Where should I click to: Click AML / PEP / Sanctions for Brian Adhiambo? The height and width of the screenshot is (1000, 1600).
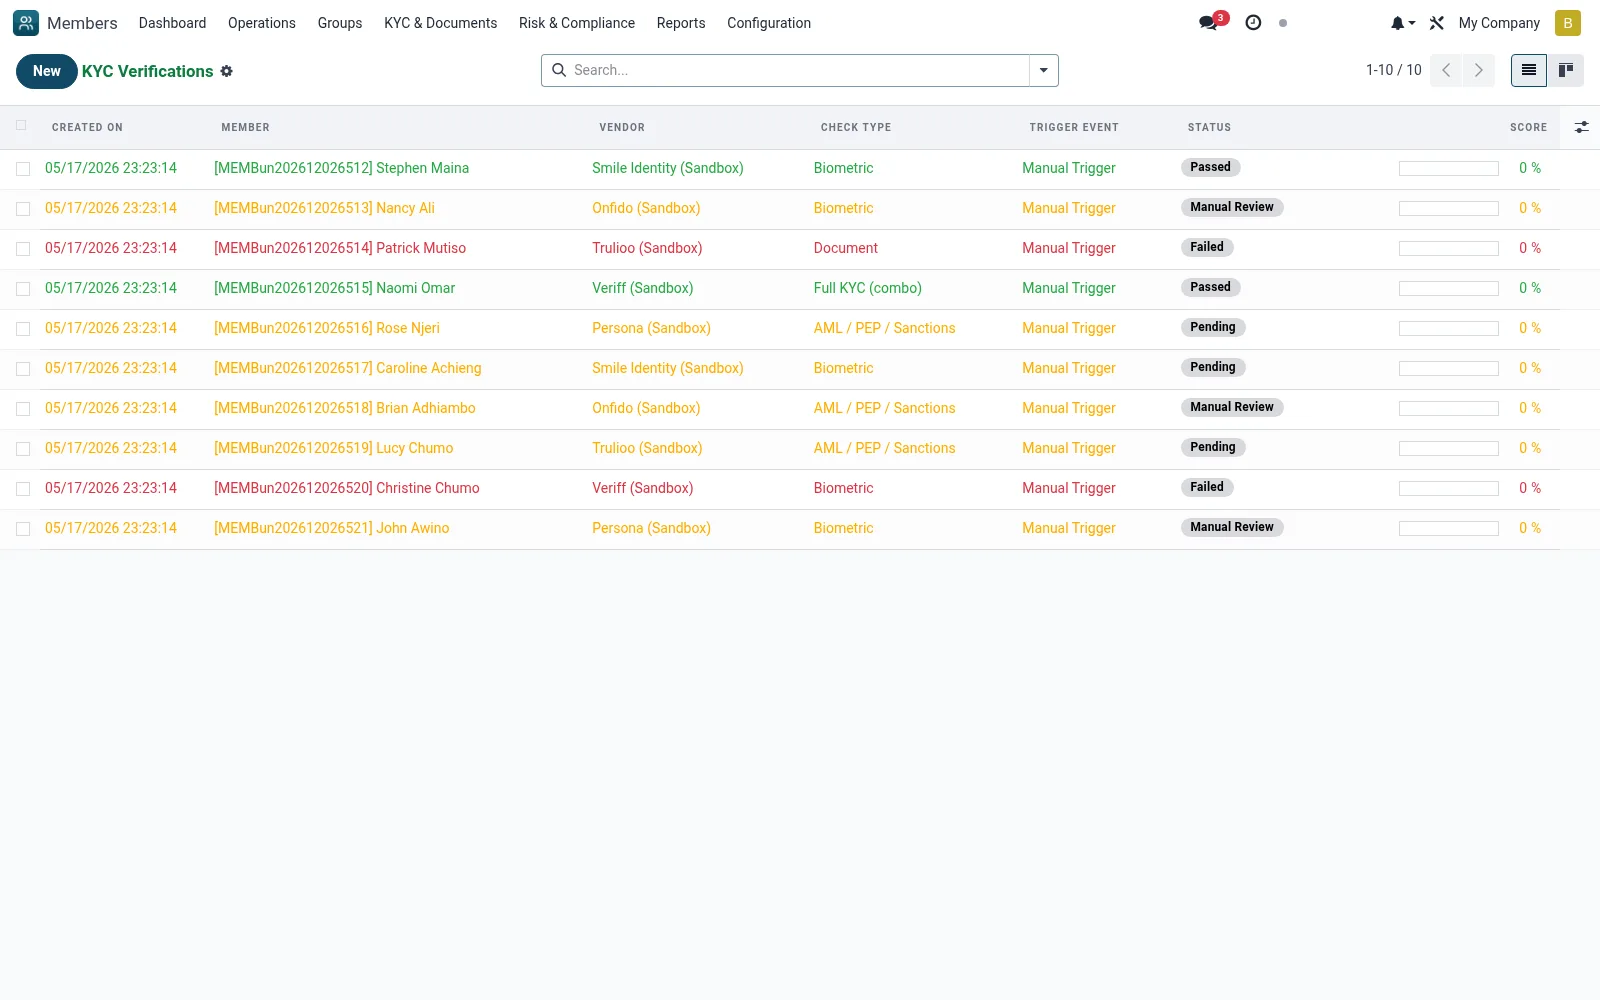(x=885, y=408)
